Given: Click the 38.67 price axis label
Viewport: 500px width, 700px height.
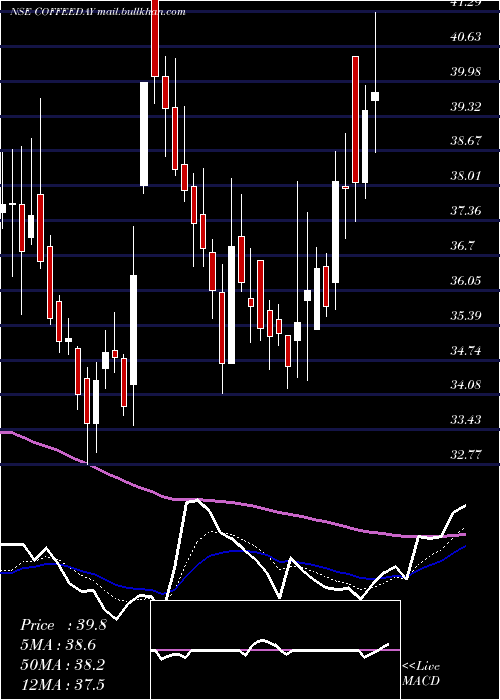Looking at the screenshot, I should pyautogui.click(x=466, y=141).
